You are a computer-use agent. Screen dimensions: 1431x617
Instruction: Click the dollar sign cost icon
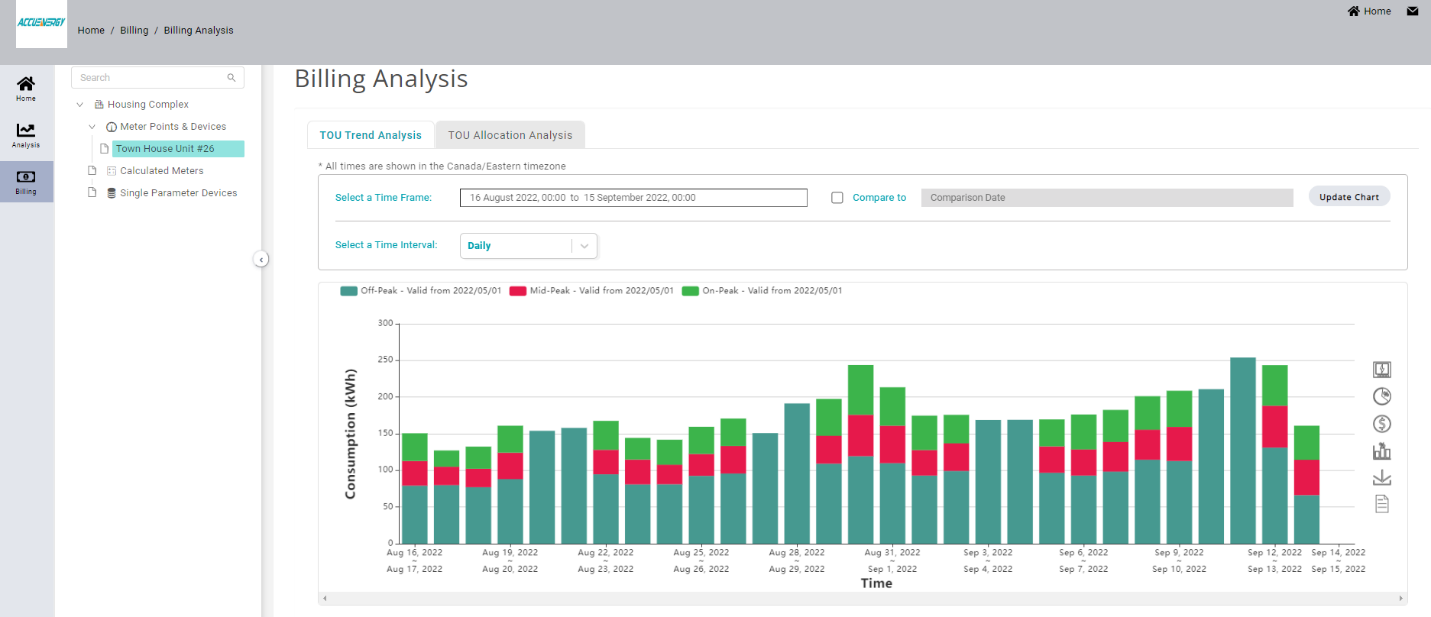1382,424
